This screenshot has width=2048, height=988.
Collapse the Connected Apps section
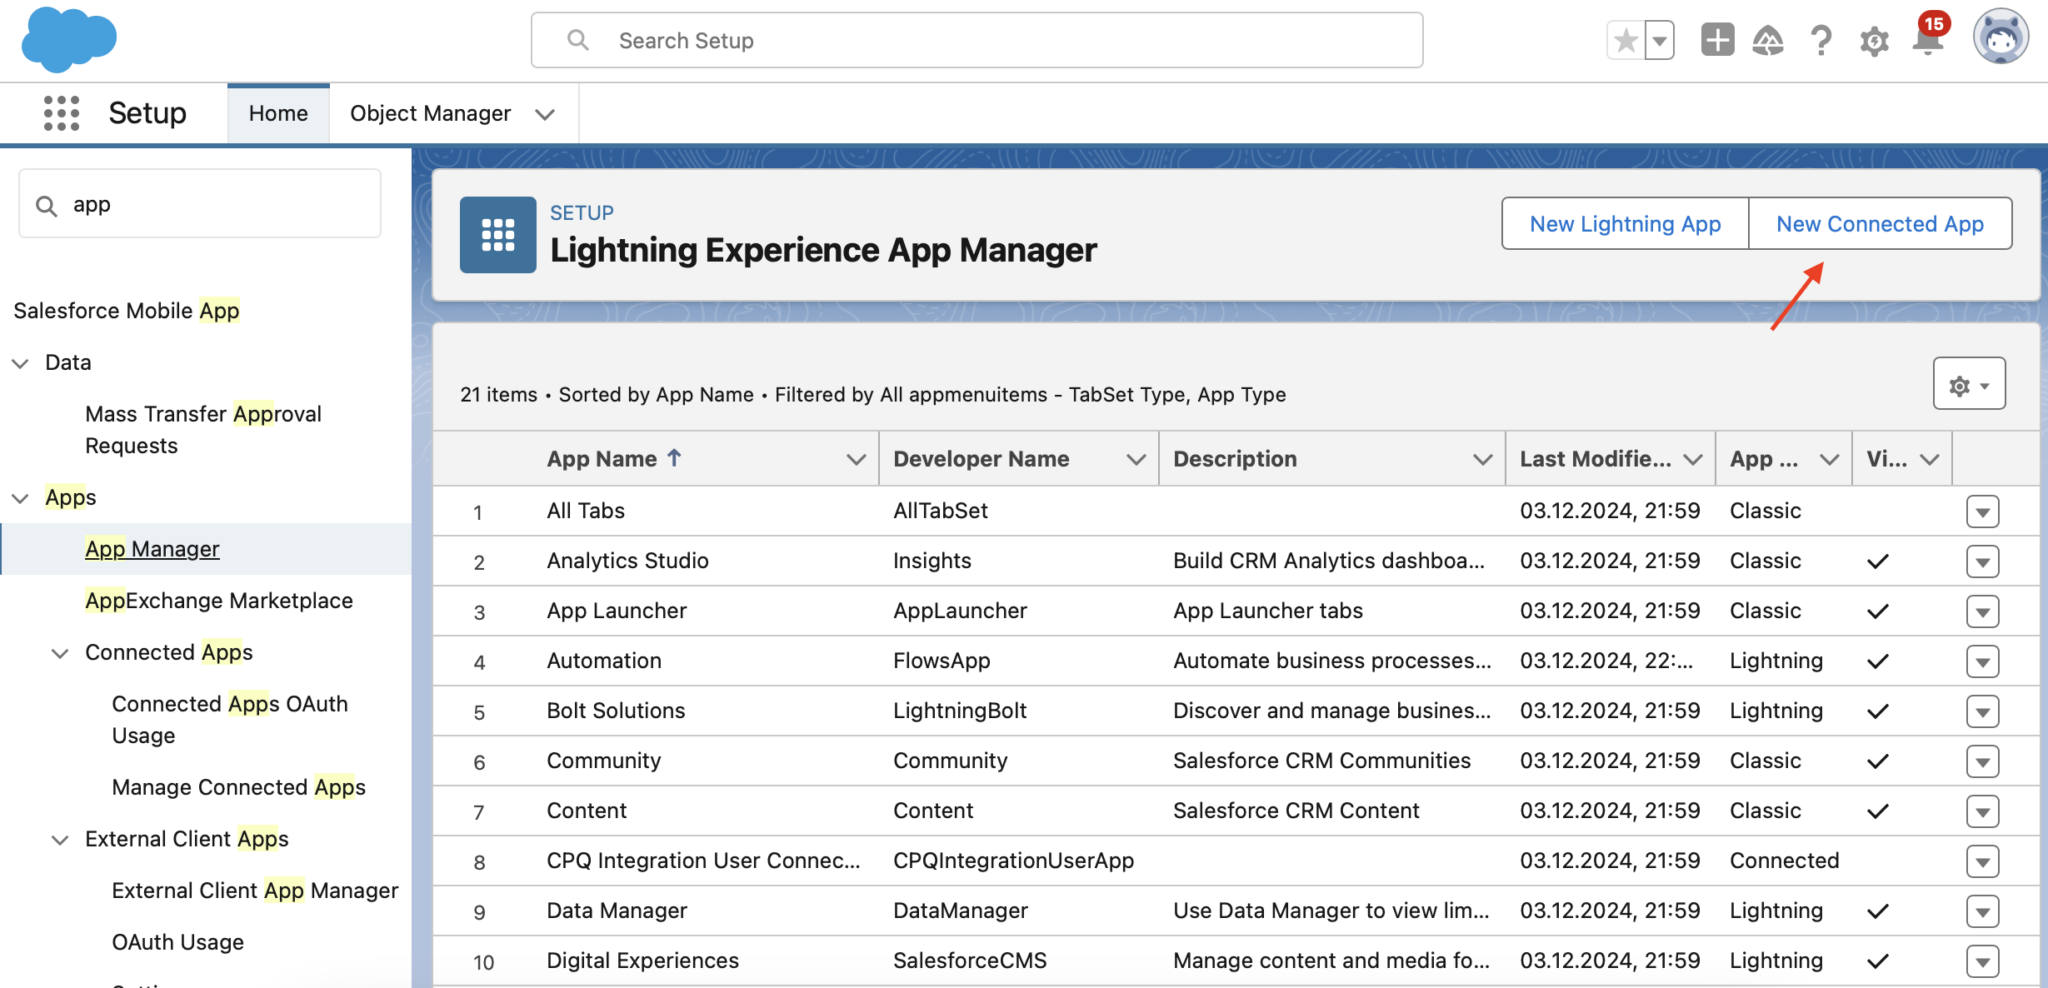click(59, 652)
